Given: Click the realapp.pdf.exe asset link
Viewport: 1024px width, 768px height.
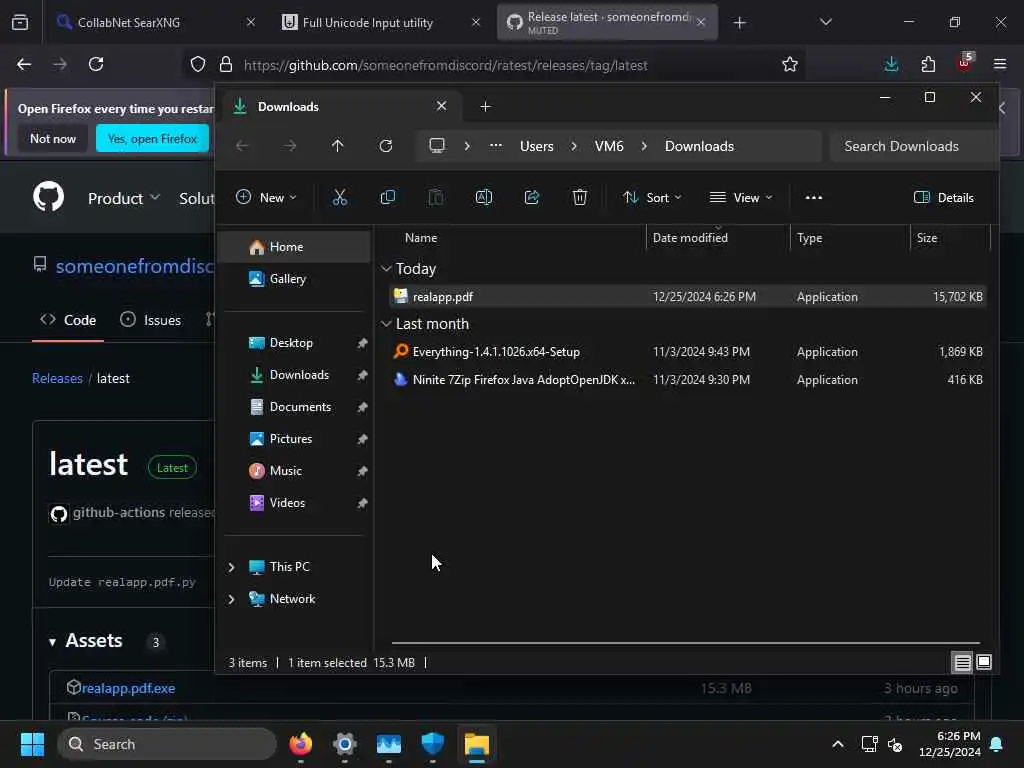Looking at the screenshot, I should pyautogui.click(x=128, y=688).
